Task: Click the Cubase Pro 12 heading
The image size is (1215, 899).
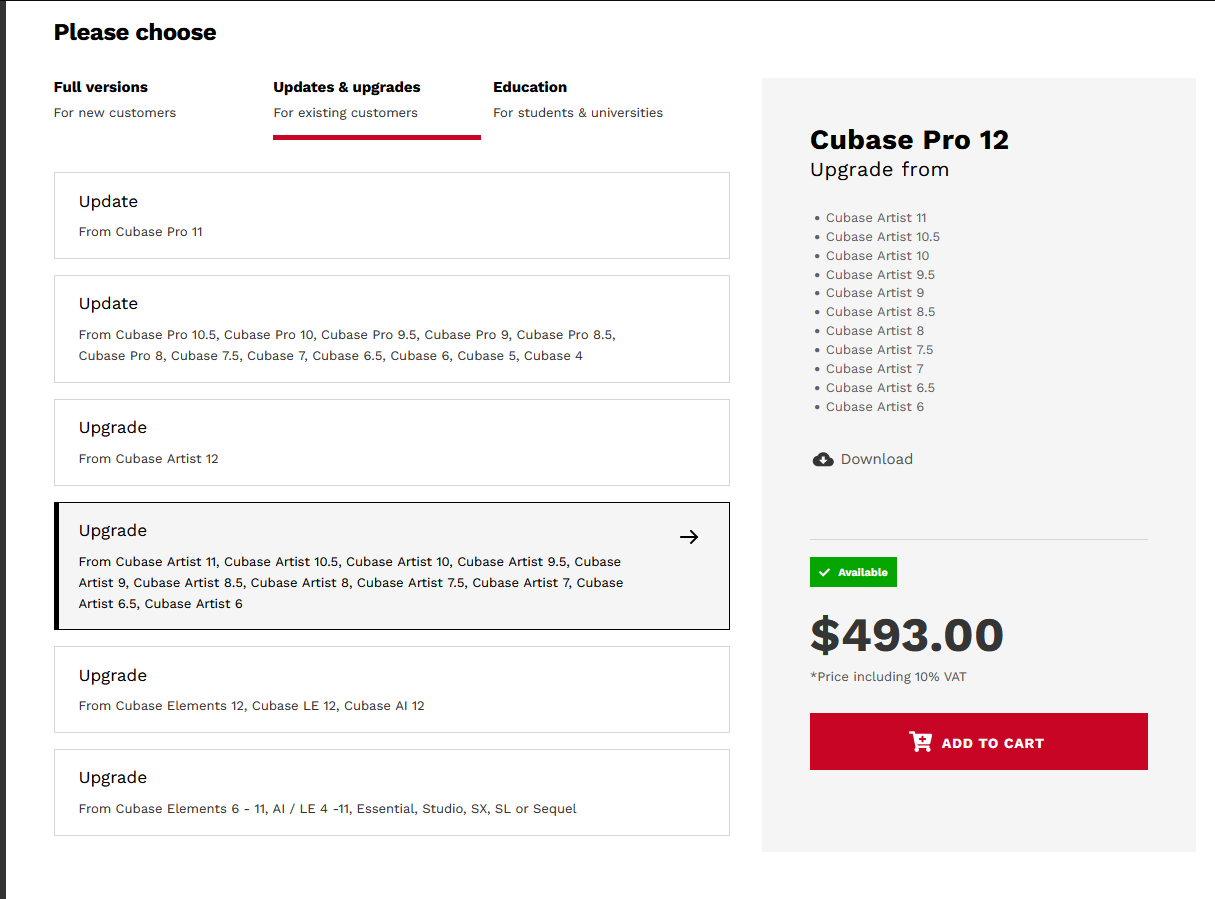Action: click(909, 140)
